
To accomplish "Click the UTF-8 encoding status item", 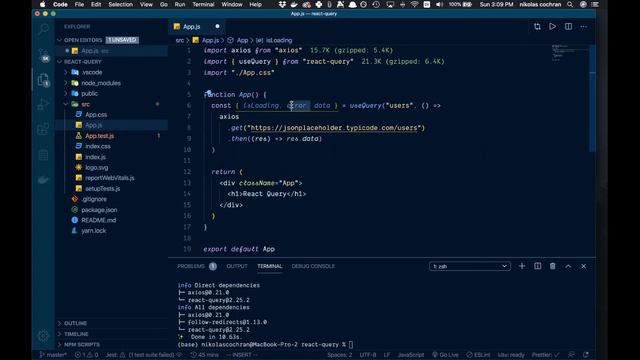I will (x=368, y=355).
